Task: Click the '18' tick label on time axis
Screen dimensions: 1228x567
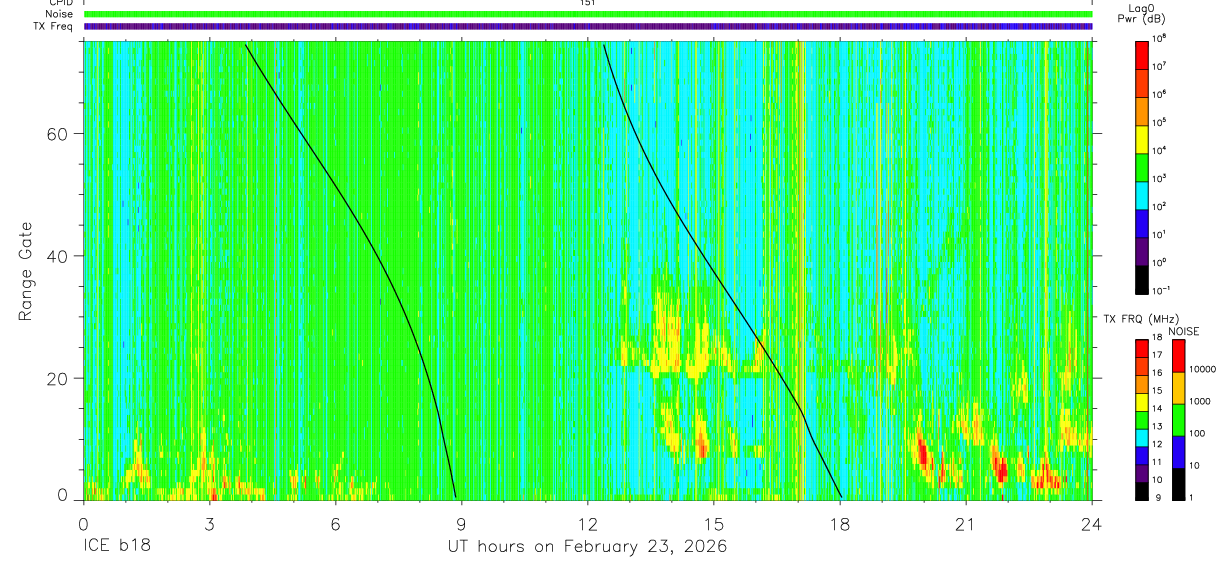Action: pos(840,523)
